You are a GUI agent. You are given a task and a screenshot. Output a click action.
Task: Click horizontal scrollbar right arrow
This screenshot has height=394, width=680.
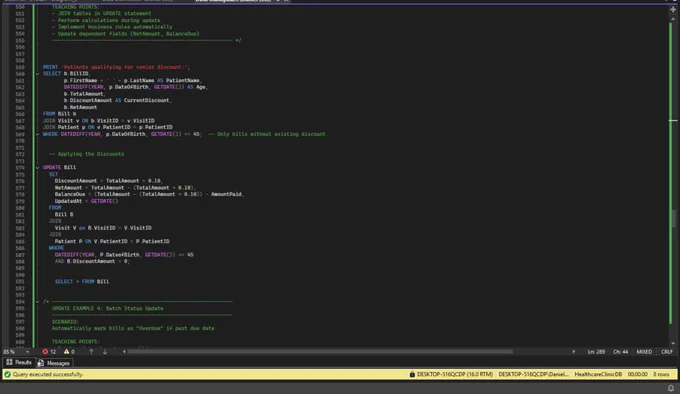tap(573, 352)
